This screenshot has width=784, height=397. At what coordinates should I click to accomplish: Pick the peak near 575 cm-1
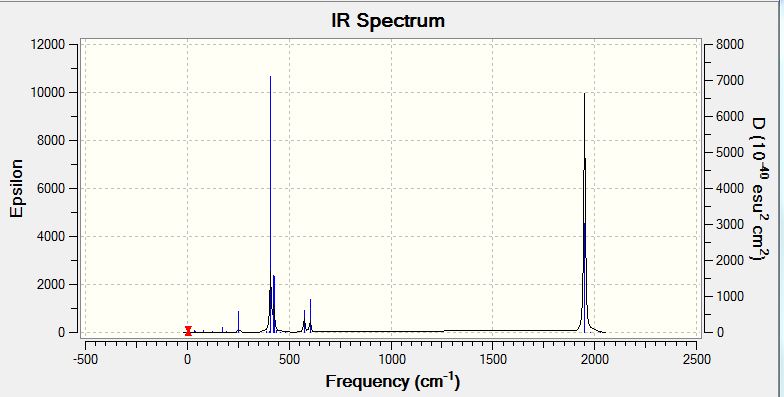(304, 321)
